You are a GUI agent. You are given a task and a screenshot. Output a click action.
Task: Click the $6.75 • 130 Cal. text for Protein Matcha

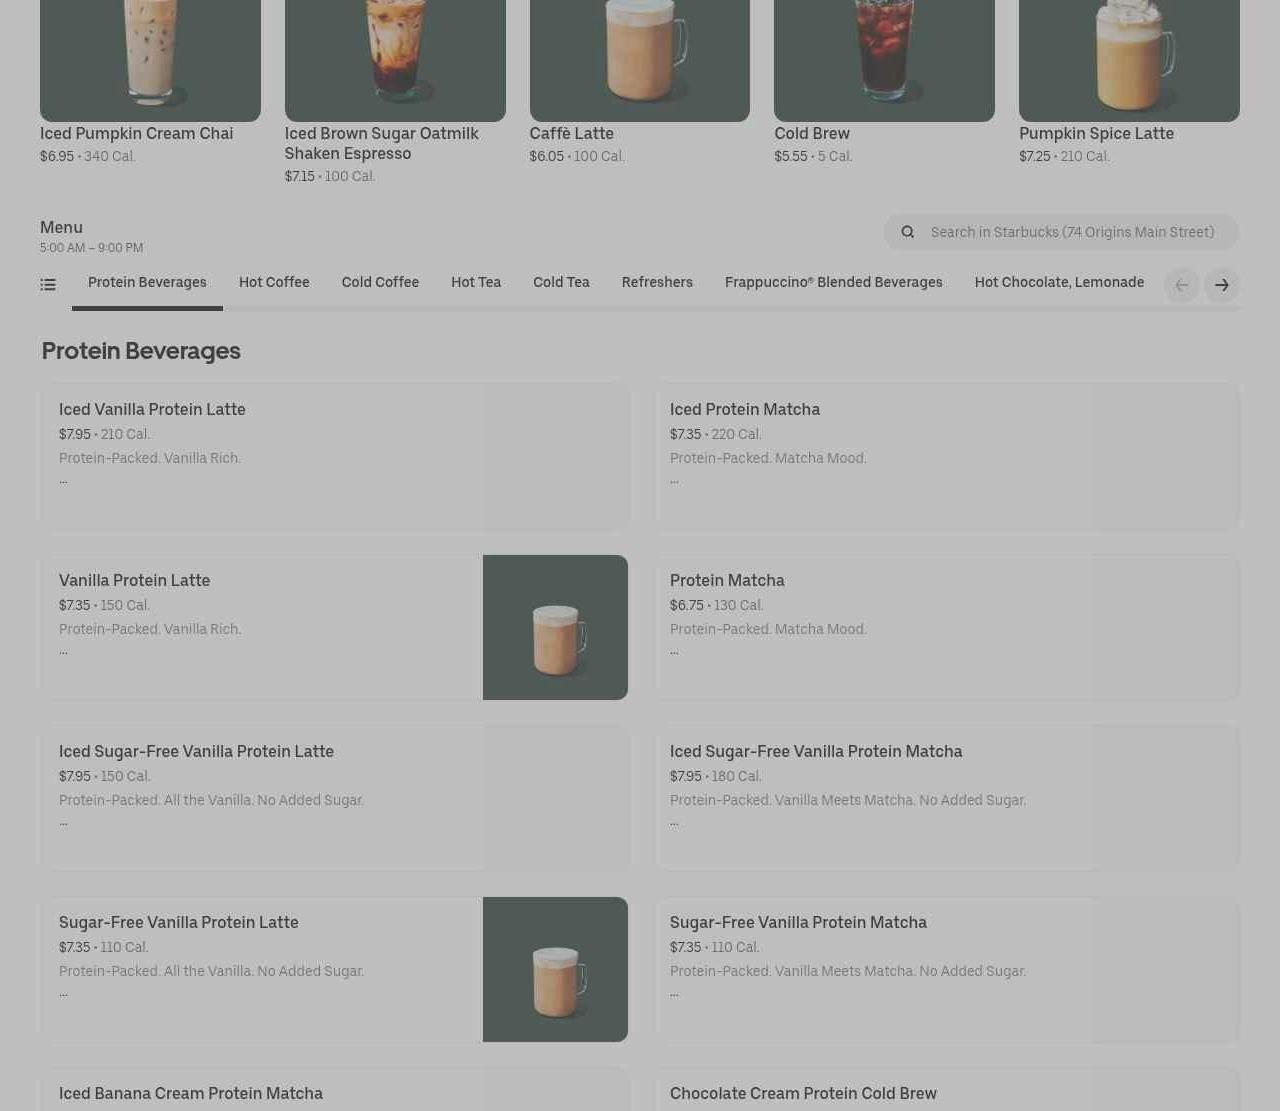tap(716, 606)
